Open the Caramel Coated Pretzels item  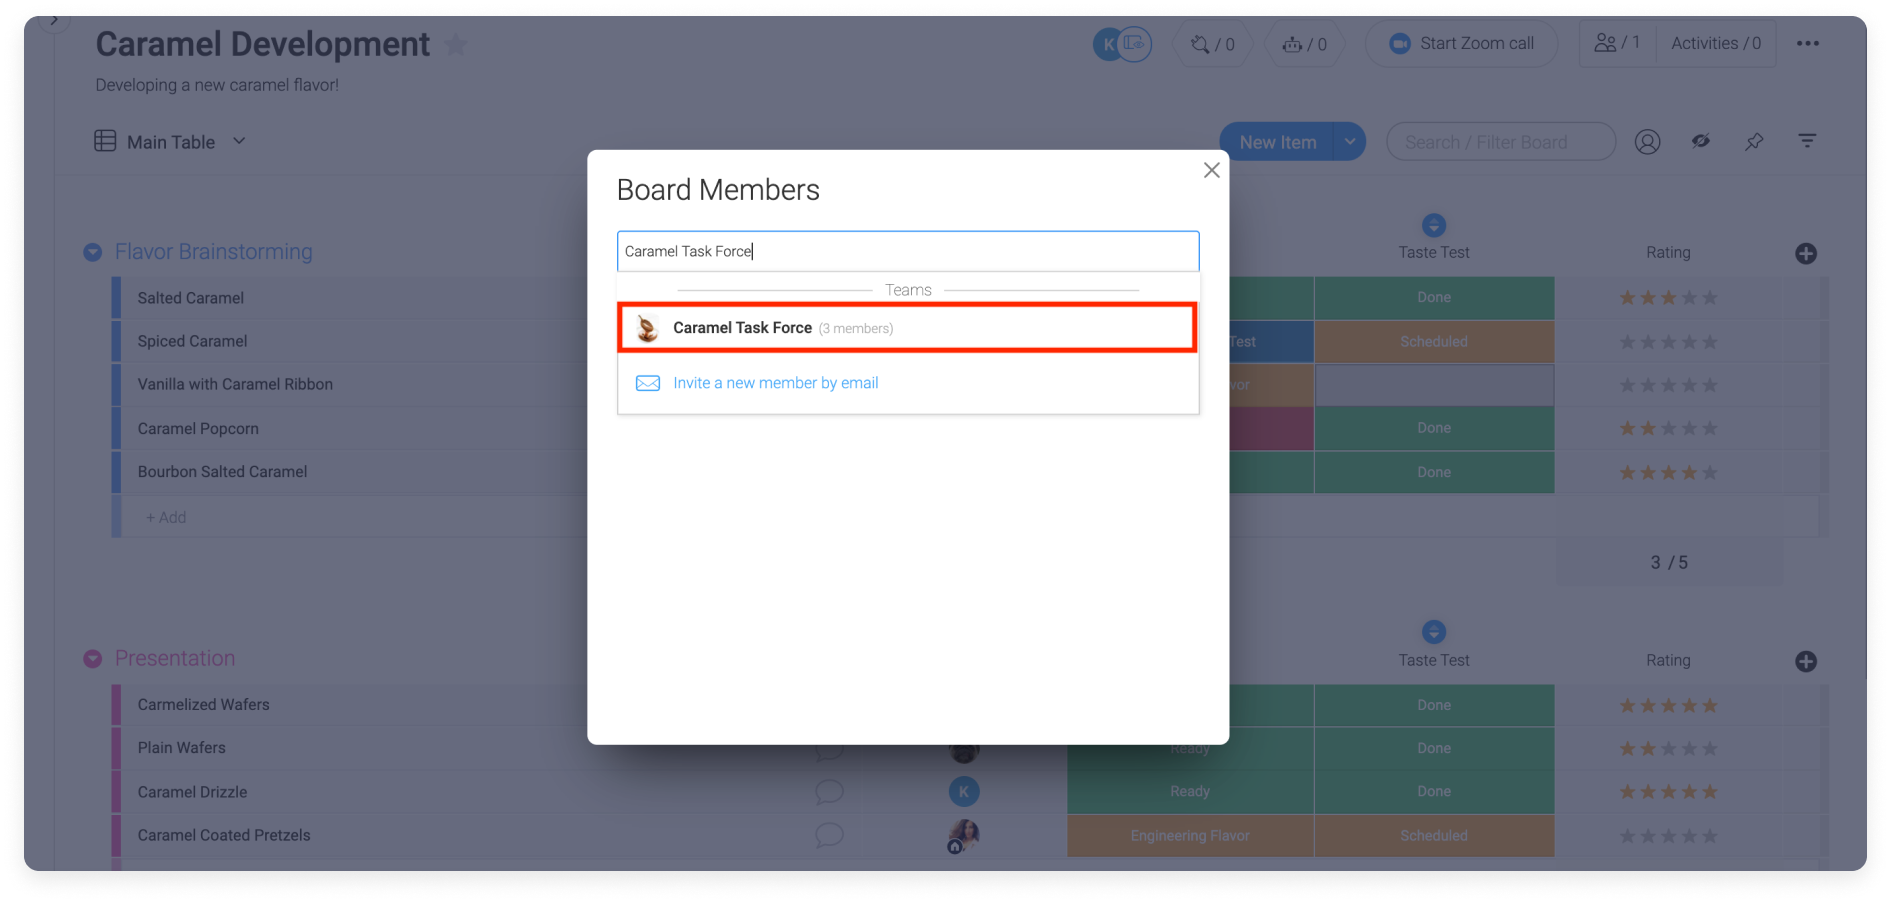(x=224, y=835)
